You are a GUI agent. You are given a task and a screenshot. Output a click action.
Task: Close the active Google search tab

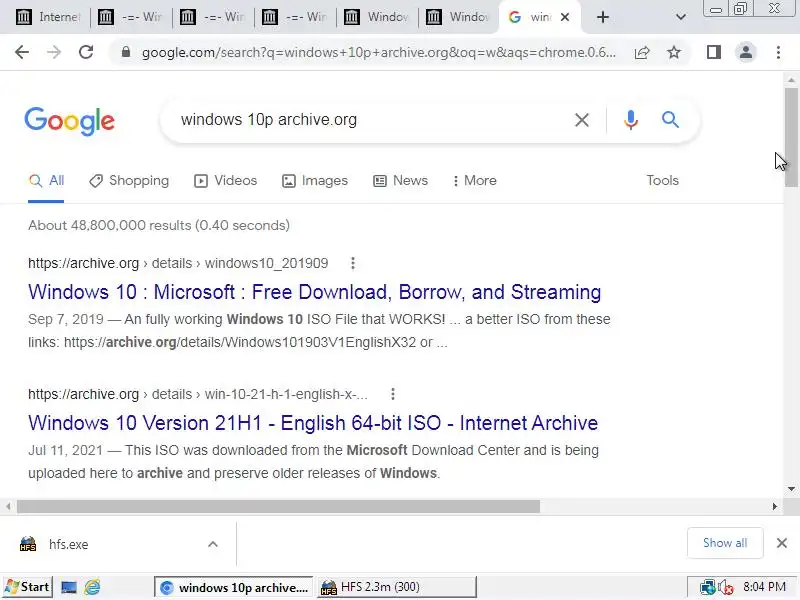[x=565, y=17]
